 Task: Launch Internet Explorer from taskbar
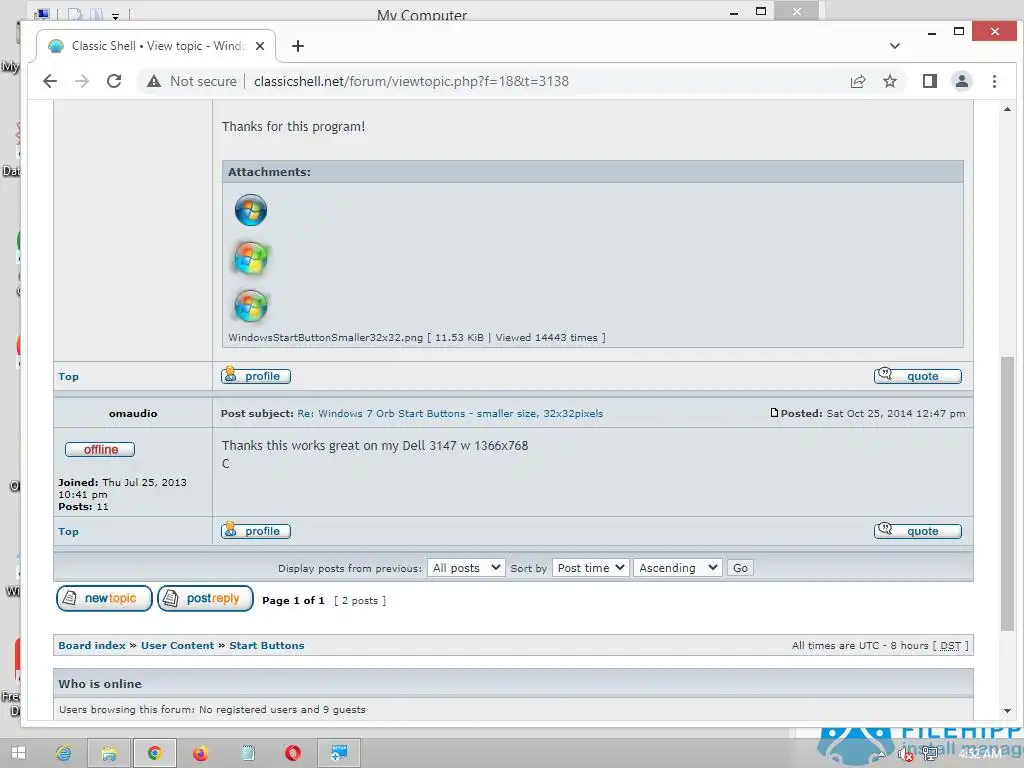(x=63, y=753)
